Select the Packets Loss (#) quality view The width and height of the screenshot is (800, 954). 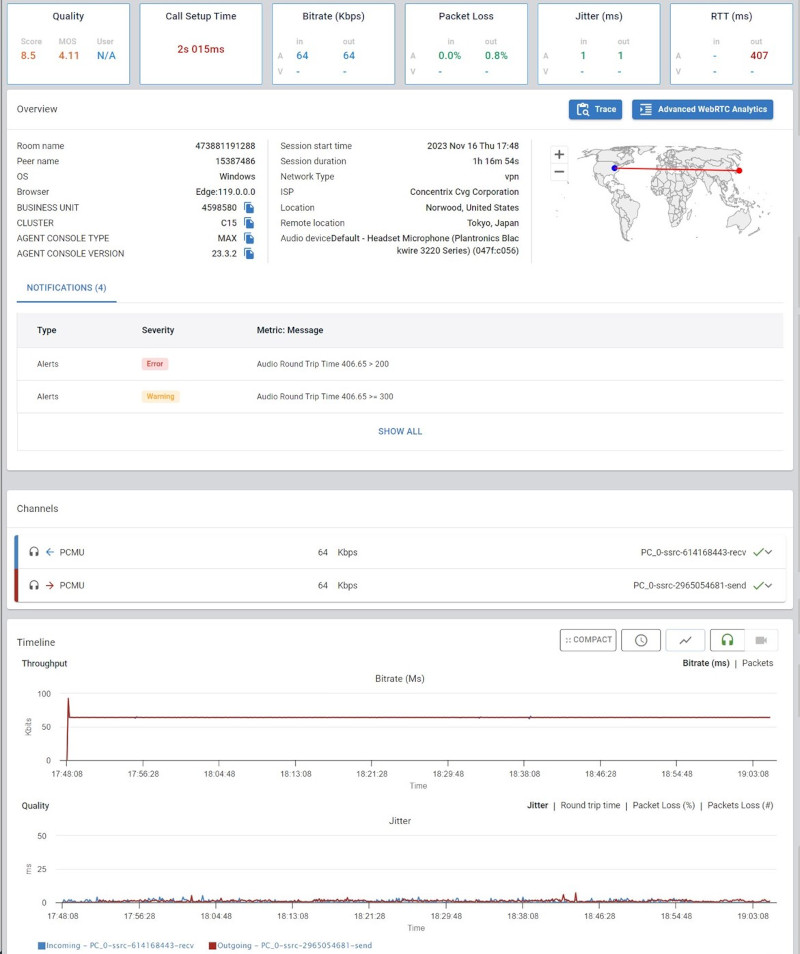[740, 806]
